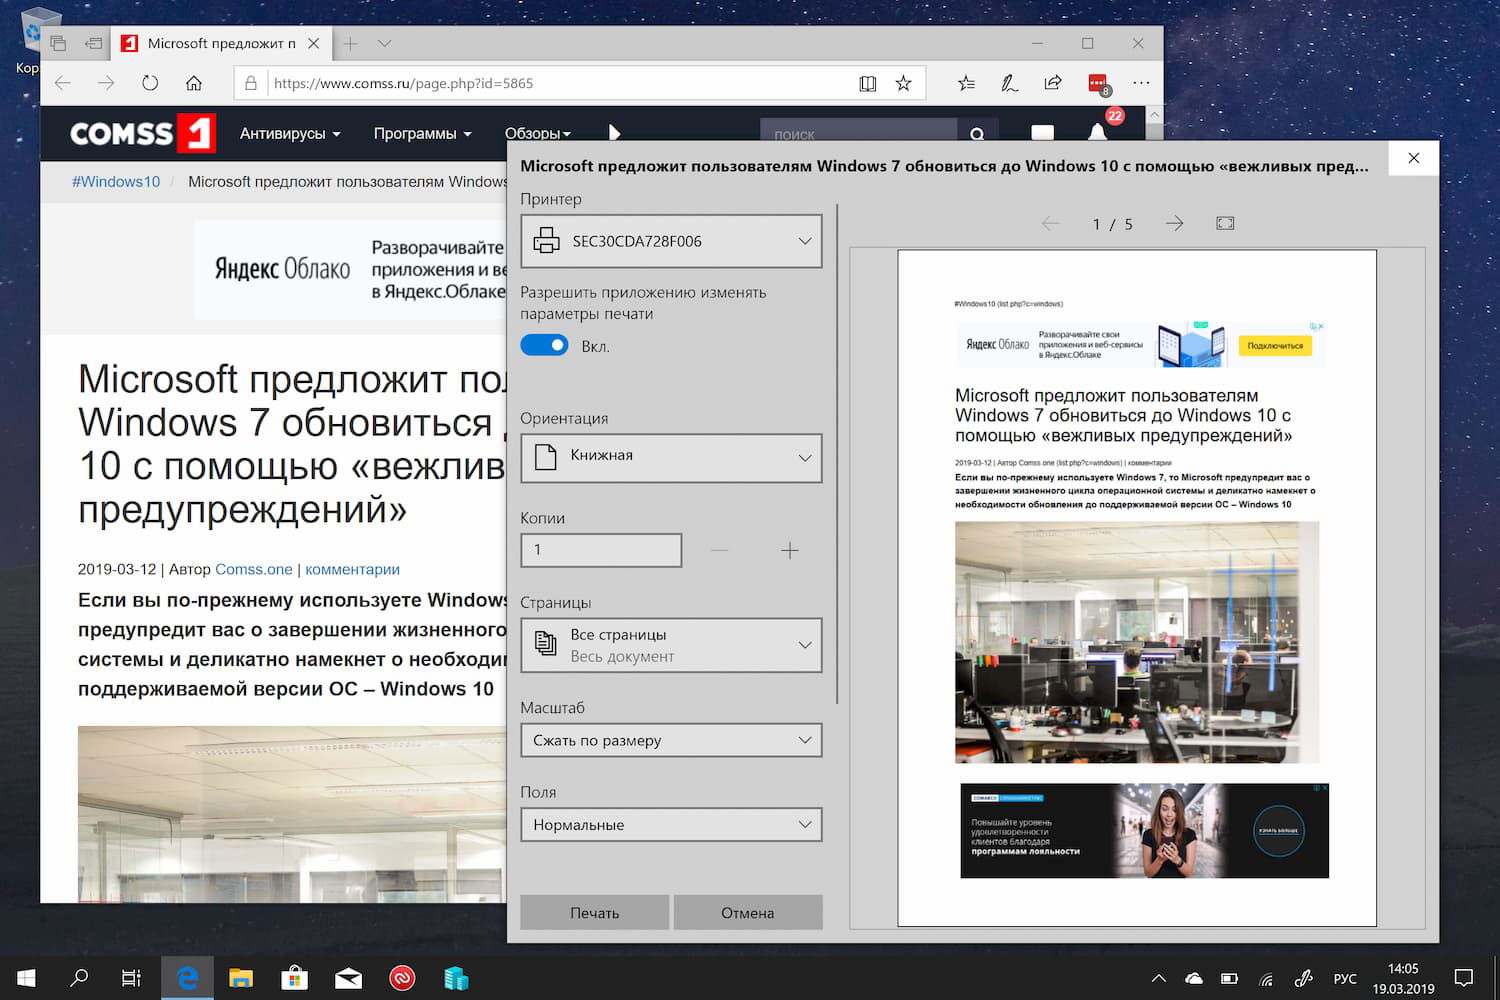Click the site search magnifier

coord(977,133)
